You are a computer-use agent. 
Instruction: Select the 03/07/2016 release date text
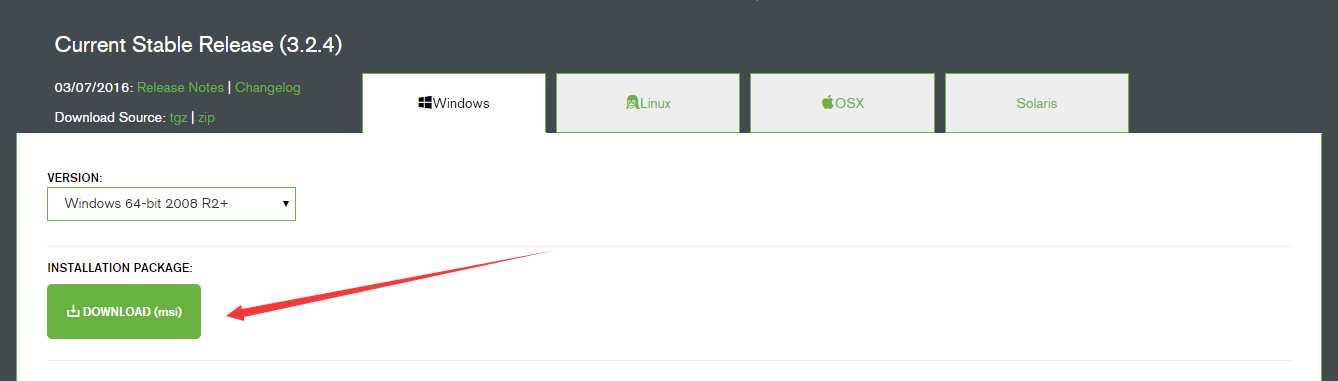click(x=94, y=87)
